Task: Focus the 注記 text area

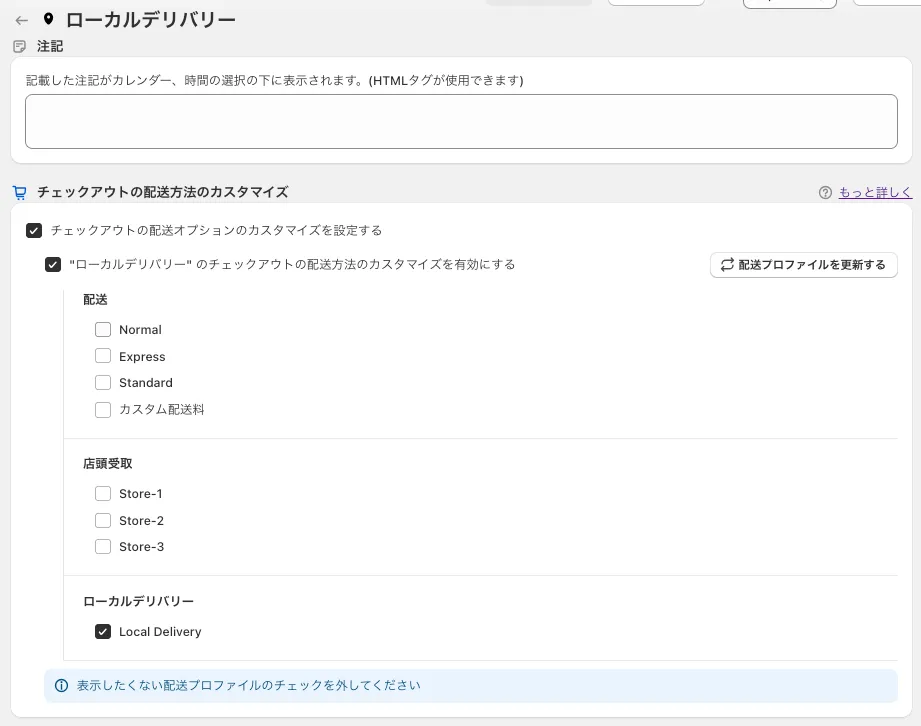Action: (x=461, y=122)
